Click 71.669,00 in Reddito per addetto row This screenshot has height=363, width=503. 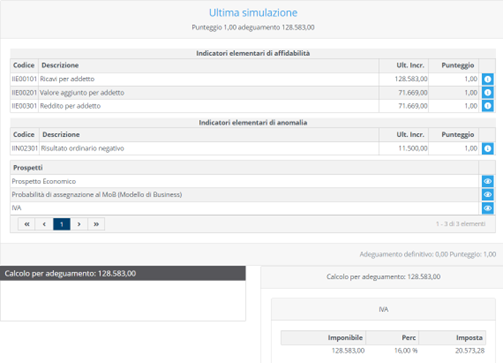tap(413, 106)
